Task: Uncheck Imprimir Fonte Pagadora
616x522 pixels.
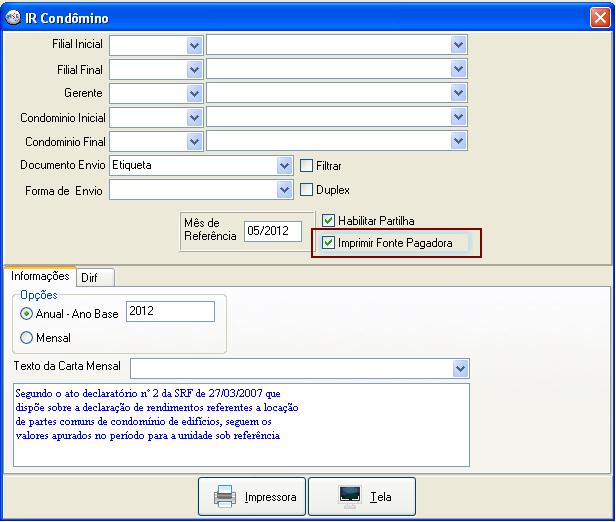Action: (x=328, y=242)
